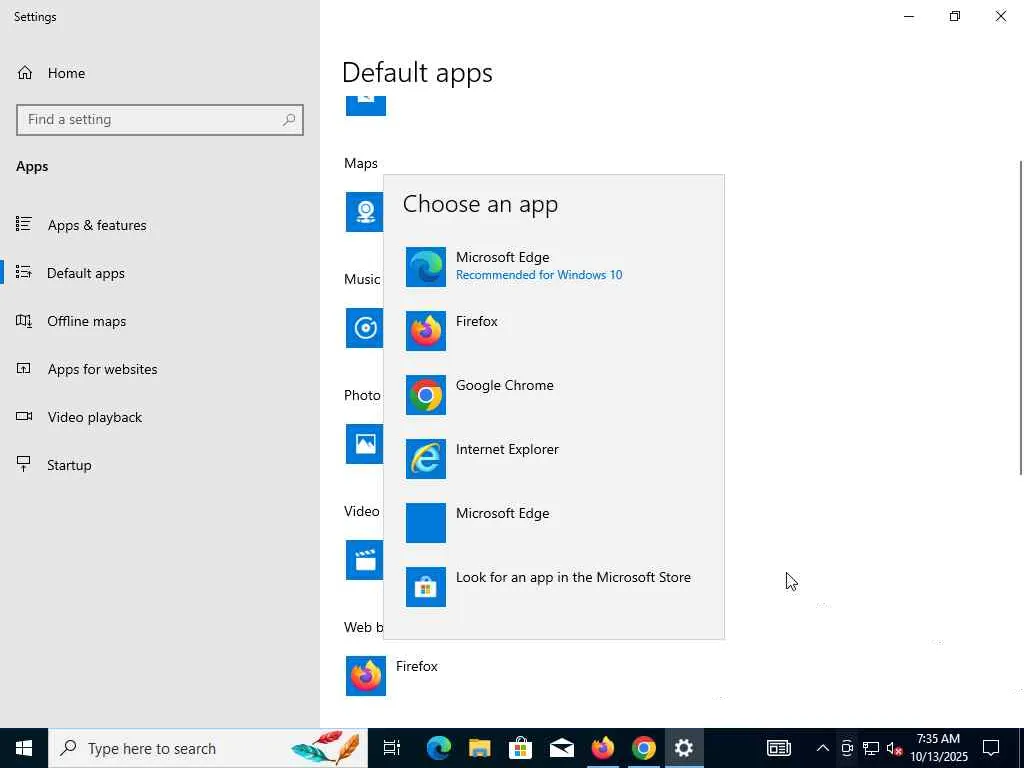Open the clock showing 7:35 AM
1024x768 pixels.
[938, 748]
